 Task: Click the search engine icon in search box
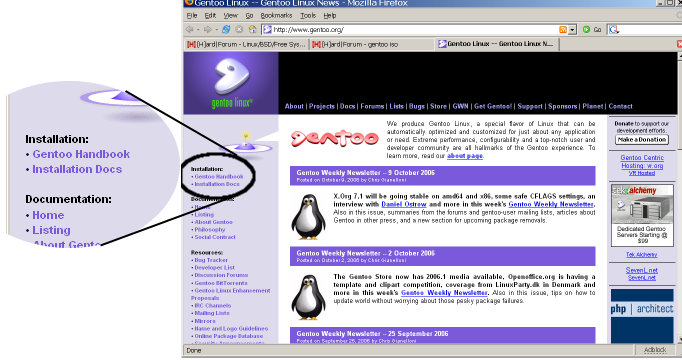click(614, 30)
